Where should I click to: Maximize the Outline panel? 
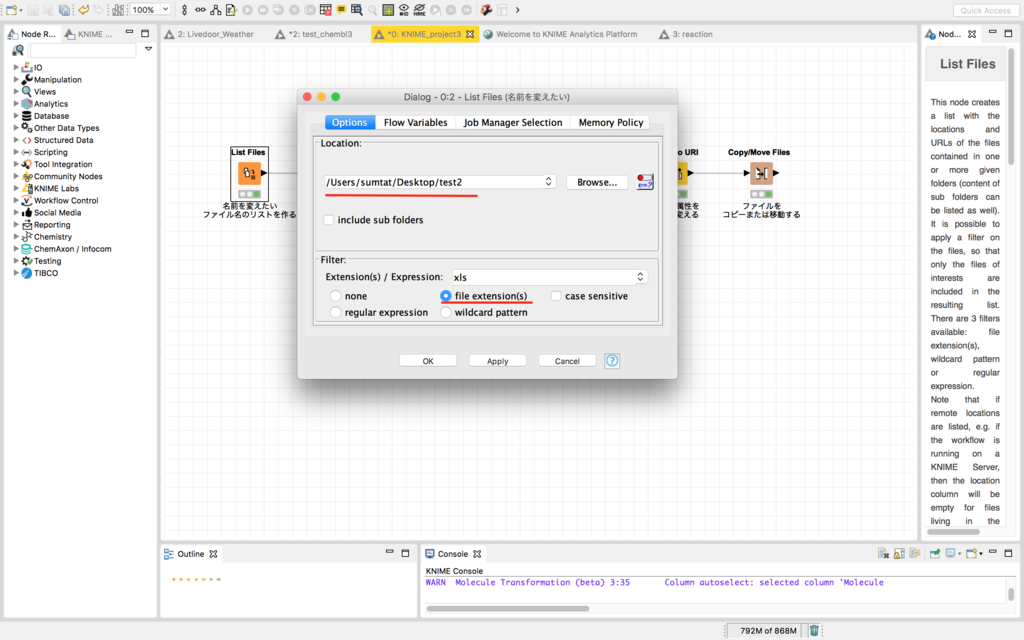tap(405, 553)
